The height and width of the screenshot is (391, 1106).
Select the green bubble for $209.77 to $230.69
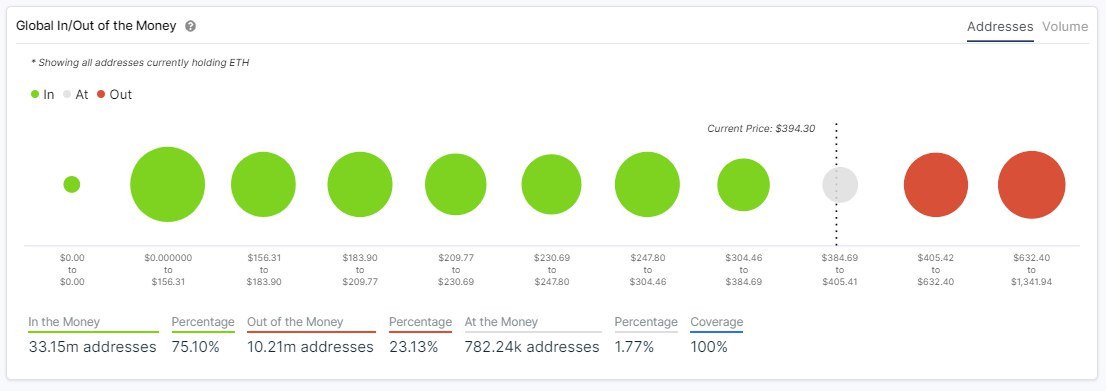coord(456,184)
